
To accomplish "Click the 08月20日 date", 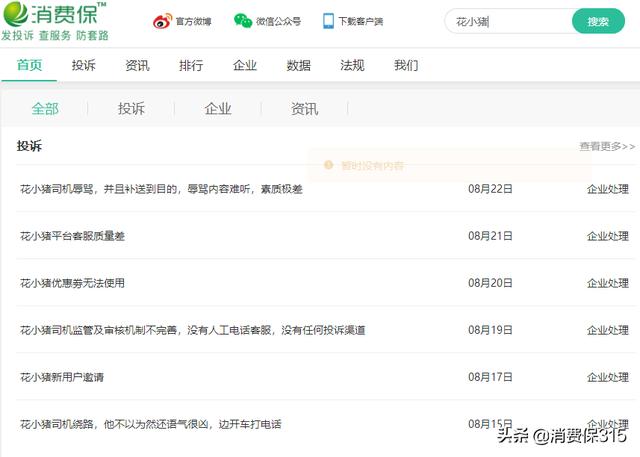I will (x=490, y=283).
